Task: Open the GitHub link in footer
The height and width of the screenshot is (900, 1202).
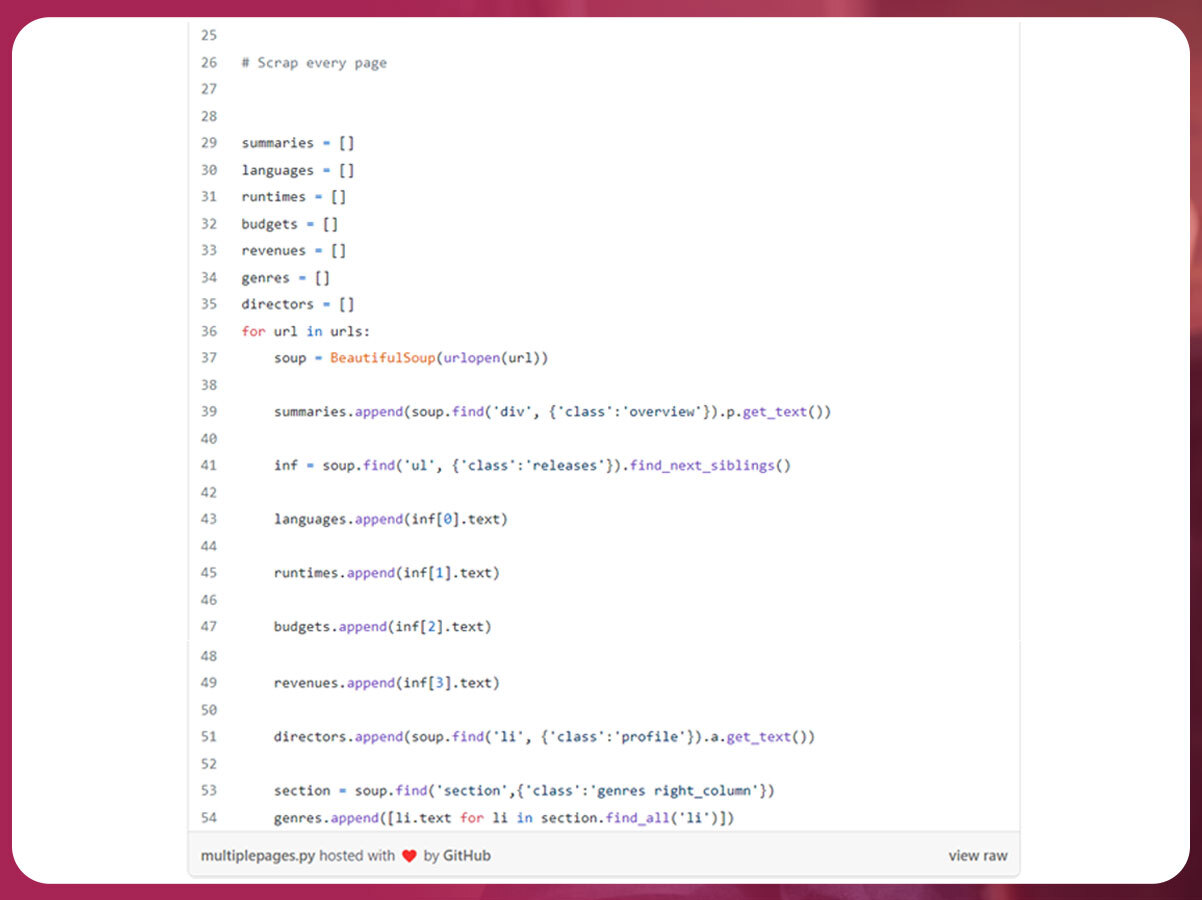Action: (x=467, y=856)
